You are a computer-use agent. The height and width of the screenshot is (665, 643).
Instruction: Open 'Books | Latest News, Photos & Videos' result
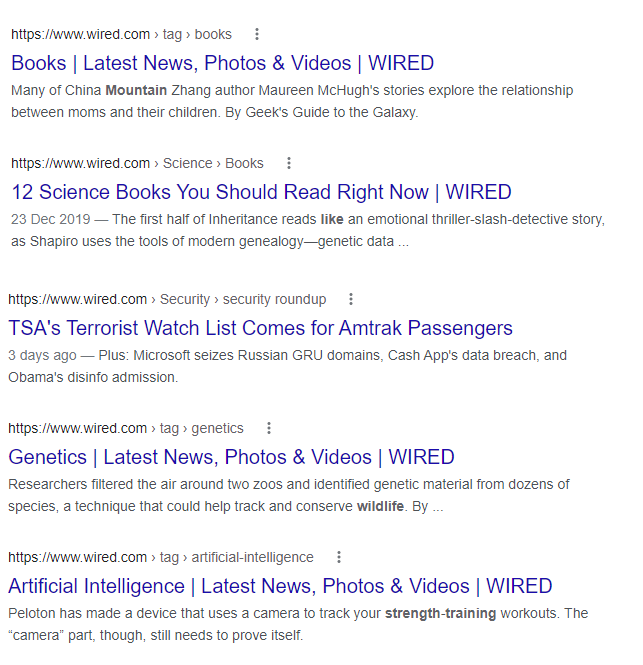coord(222,63)
